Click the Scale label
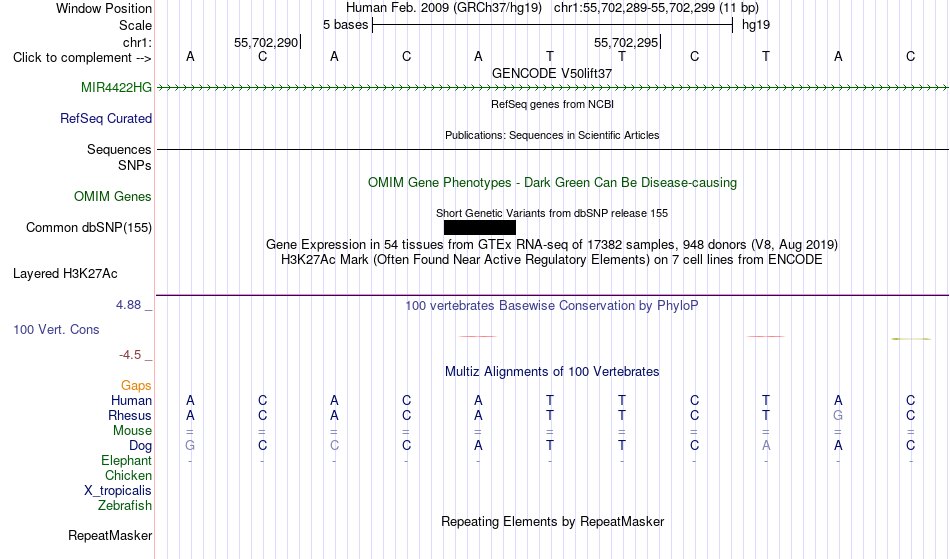 136,26
